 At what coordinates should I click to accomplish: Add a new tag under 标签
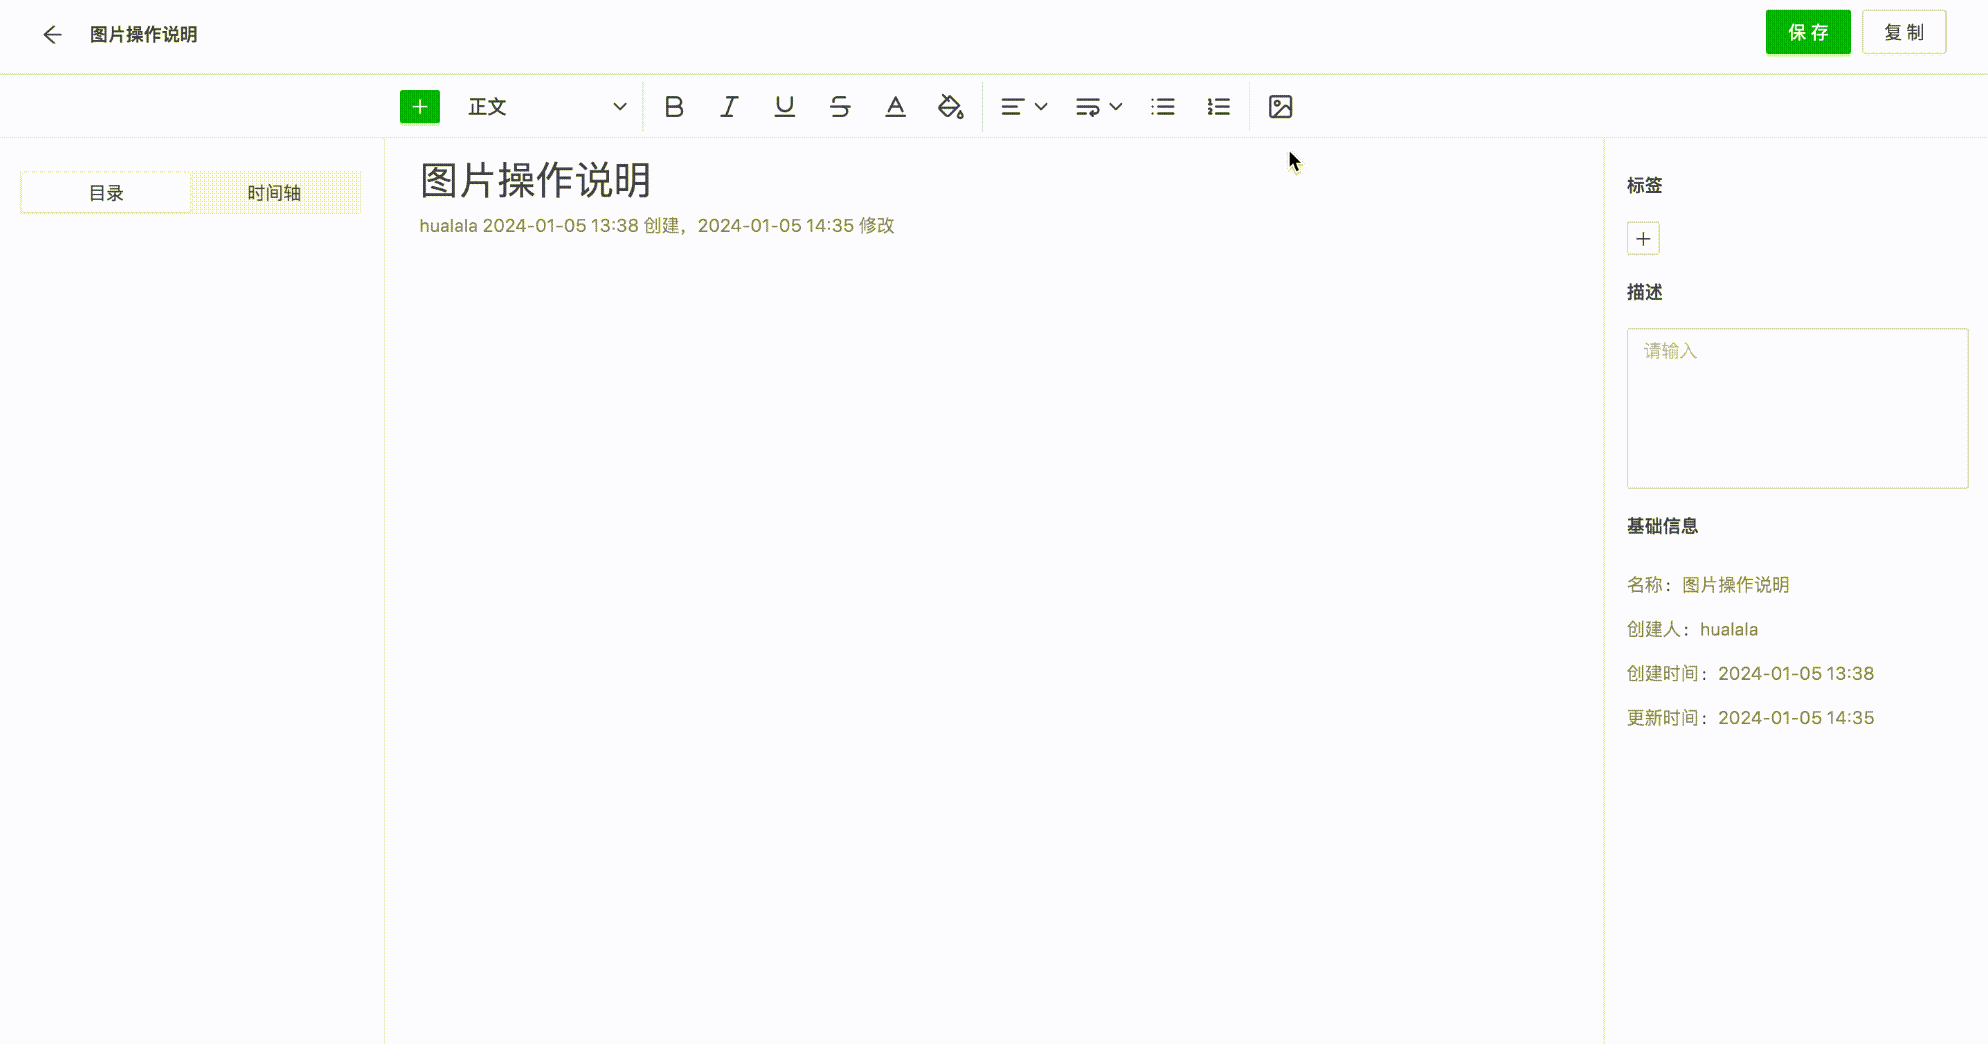[1643, 239]
